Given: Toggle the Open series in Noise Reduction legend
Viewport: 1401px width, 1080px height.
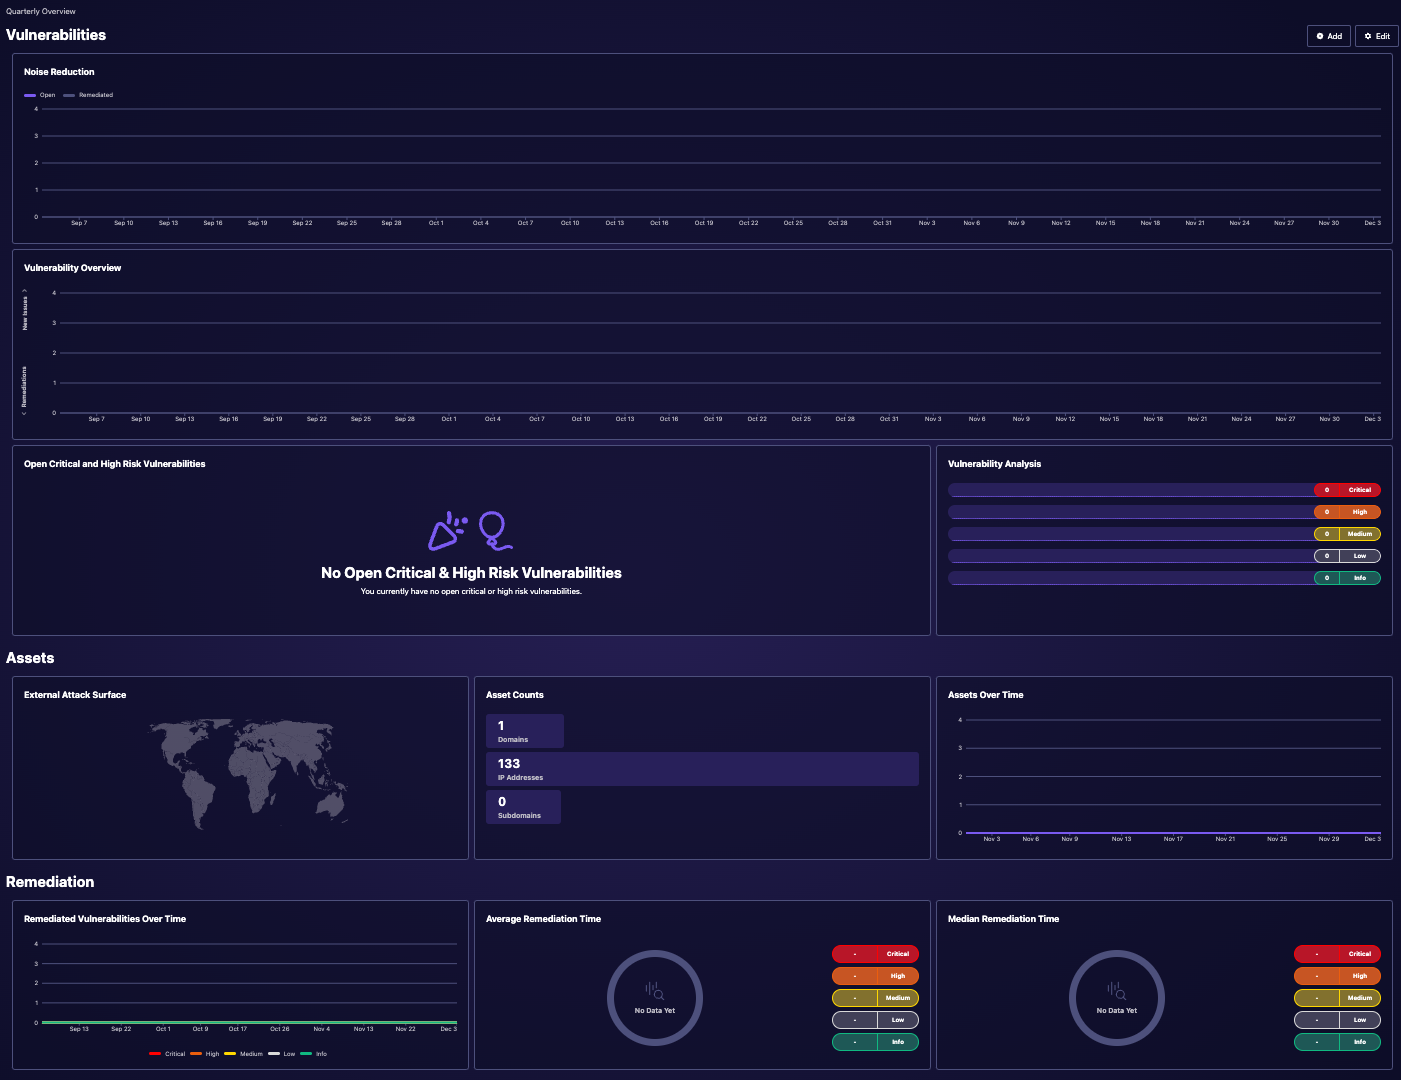Looking at the screenshot, I should pyautogui.click(x=40, y=95).
